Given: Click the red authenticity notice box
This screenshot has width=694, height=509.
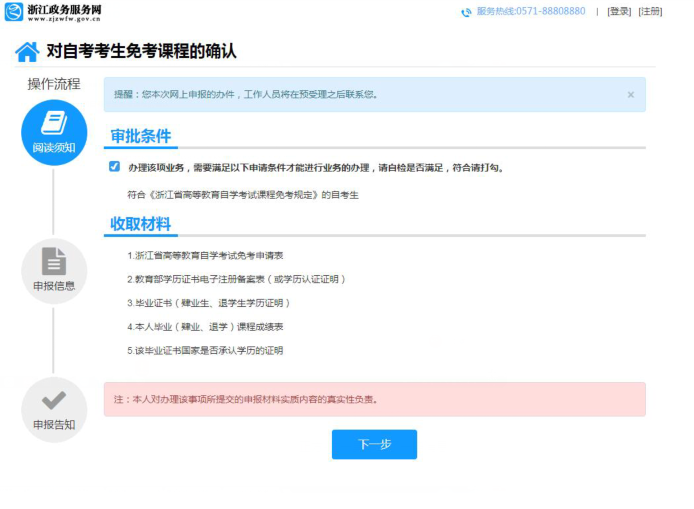Looking at the screenshot, I should [x=374, y=399].
